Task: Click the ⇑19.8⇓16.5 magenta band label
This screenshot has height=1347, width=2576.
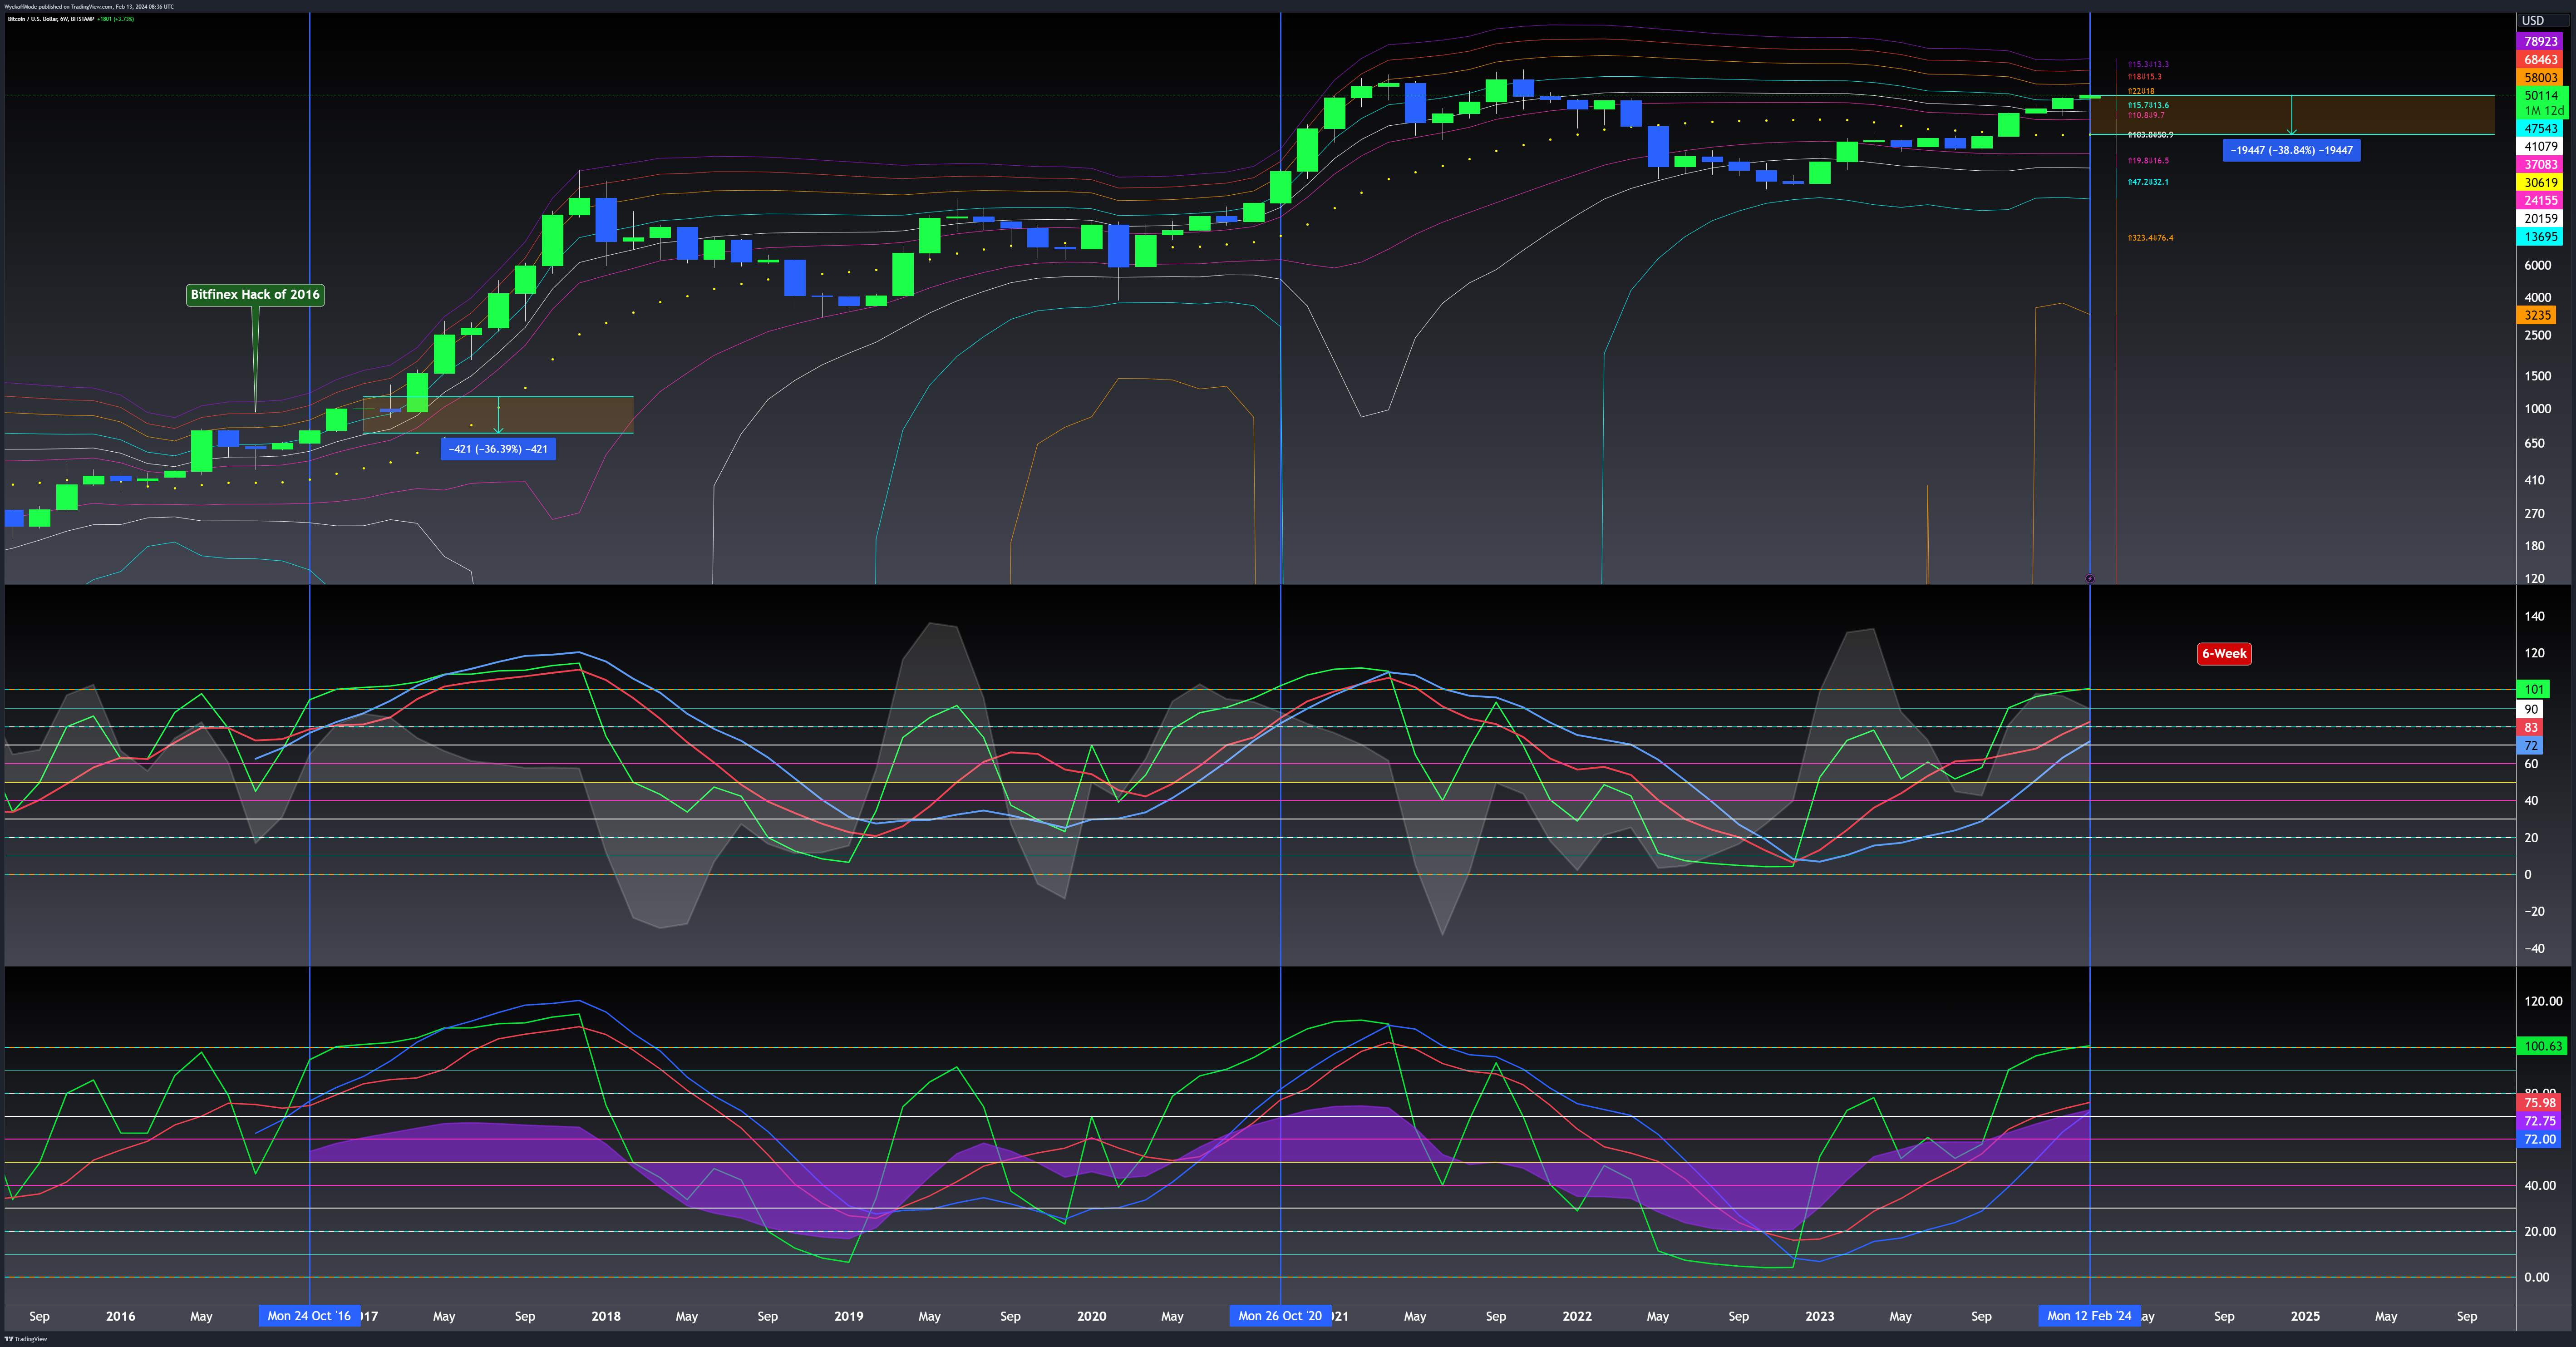Action: [x=2148, y=161]
